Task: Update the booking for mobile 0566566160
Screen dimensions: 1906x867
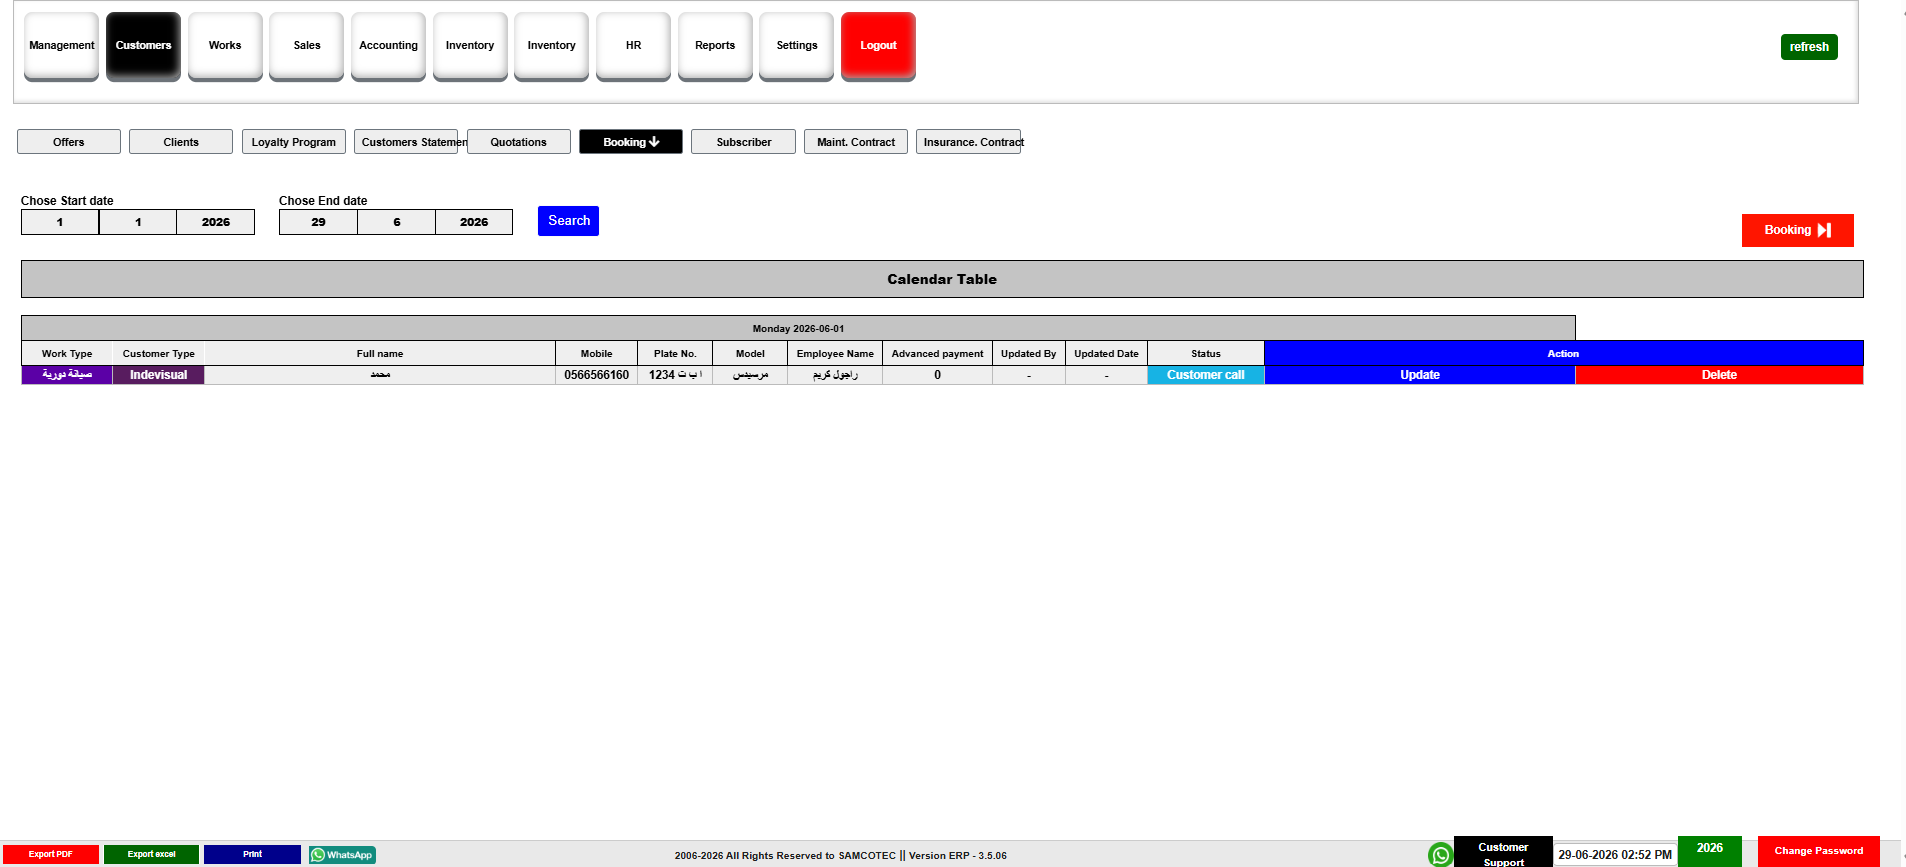Action: click(1420, 375)
